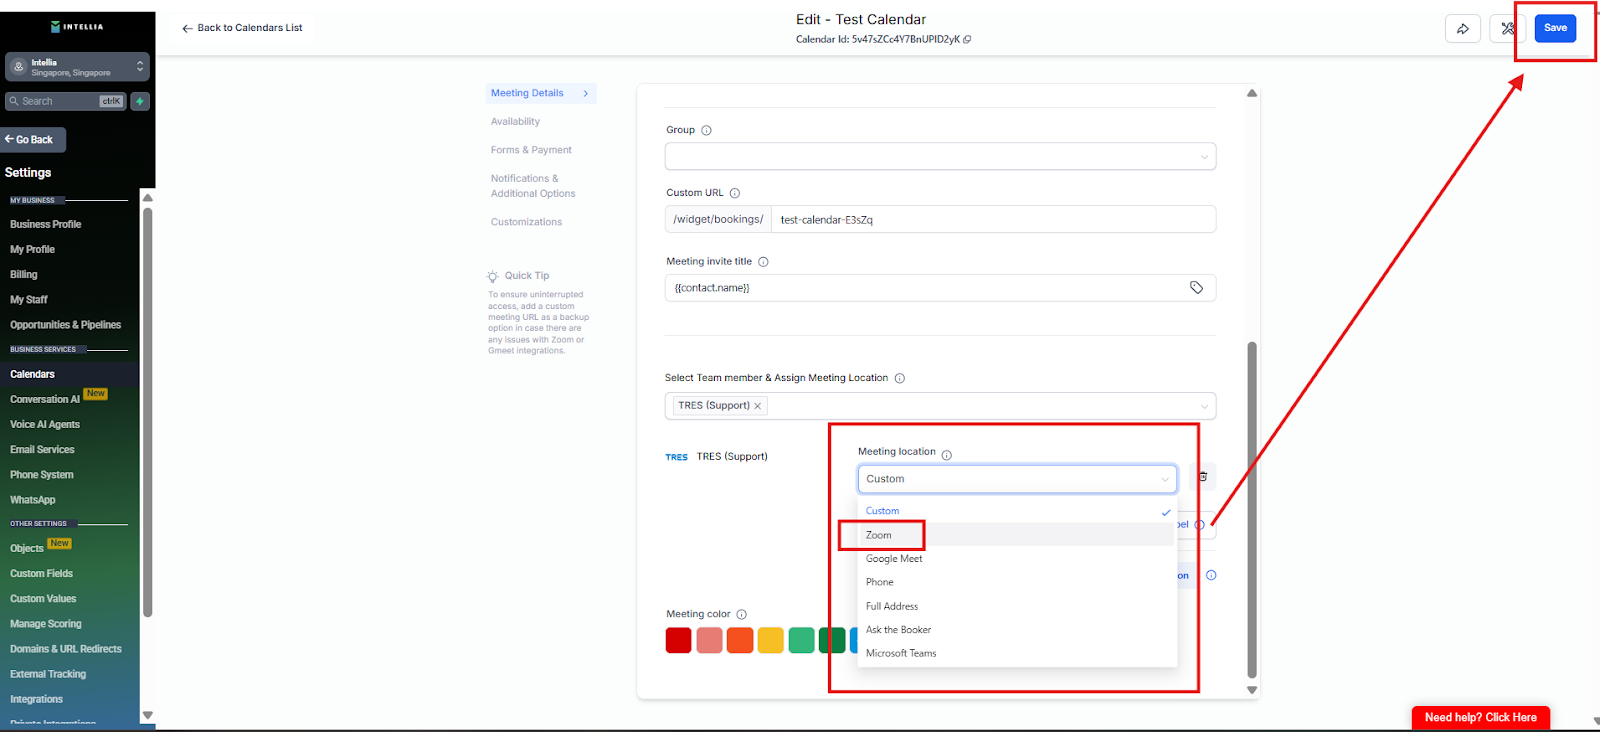Choose Microsoft Teams as meeting location
Viewport: 1600px width, 732px height.
pos(1017,653)
